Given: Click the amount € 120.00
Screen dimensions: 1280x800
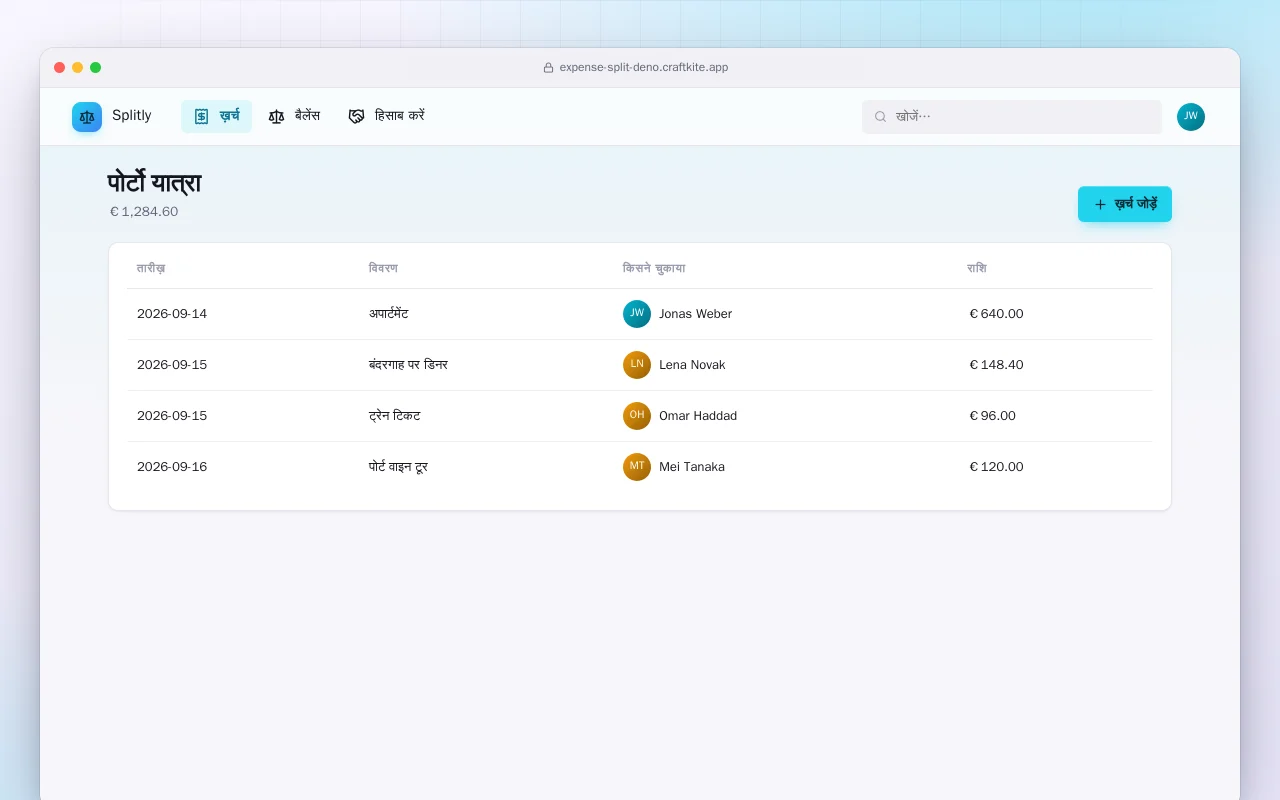Looking at the screenshot, I should [996, 467].
